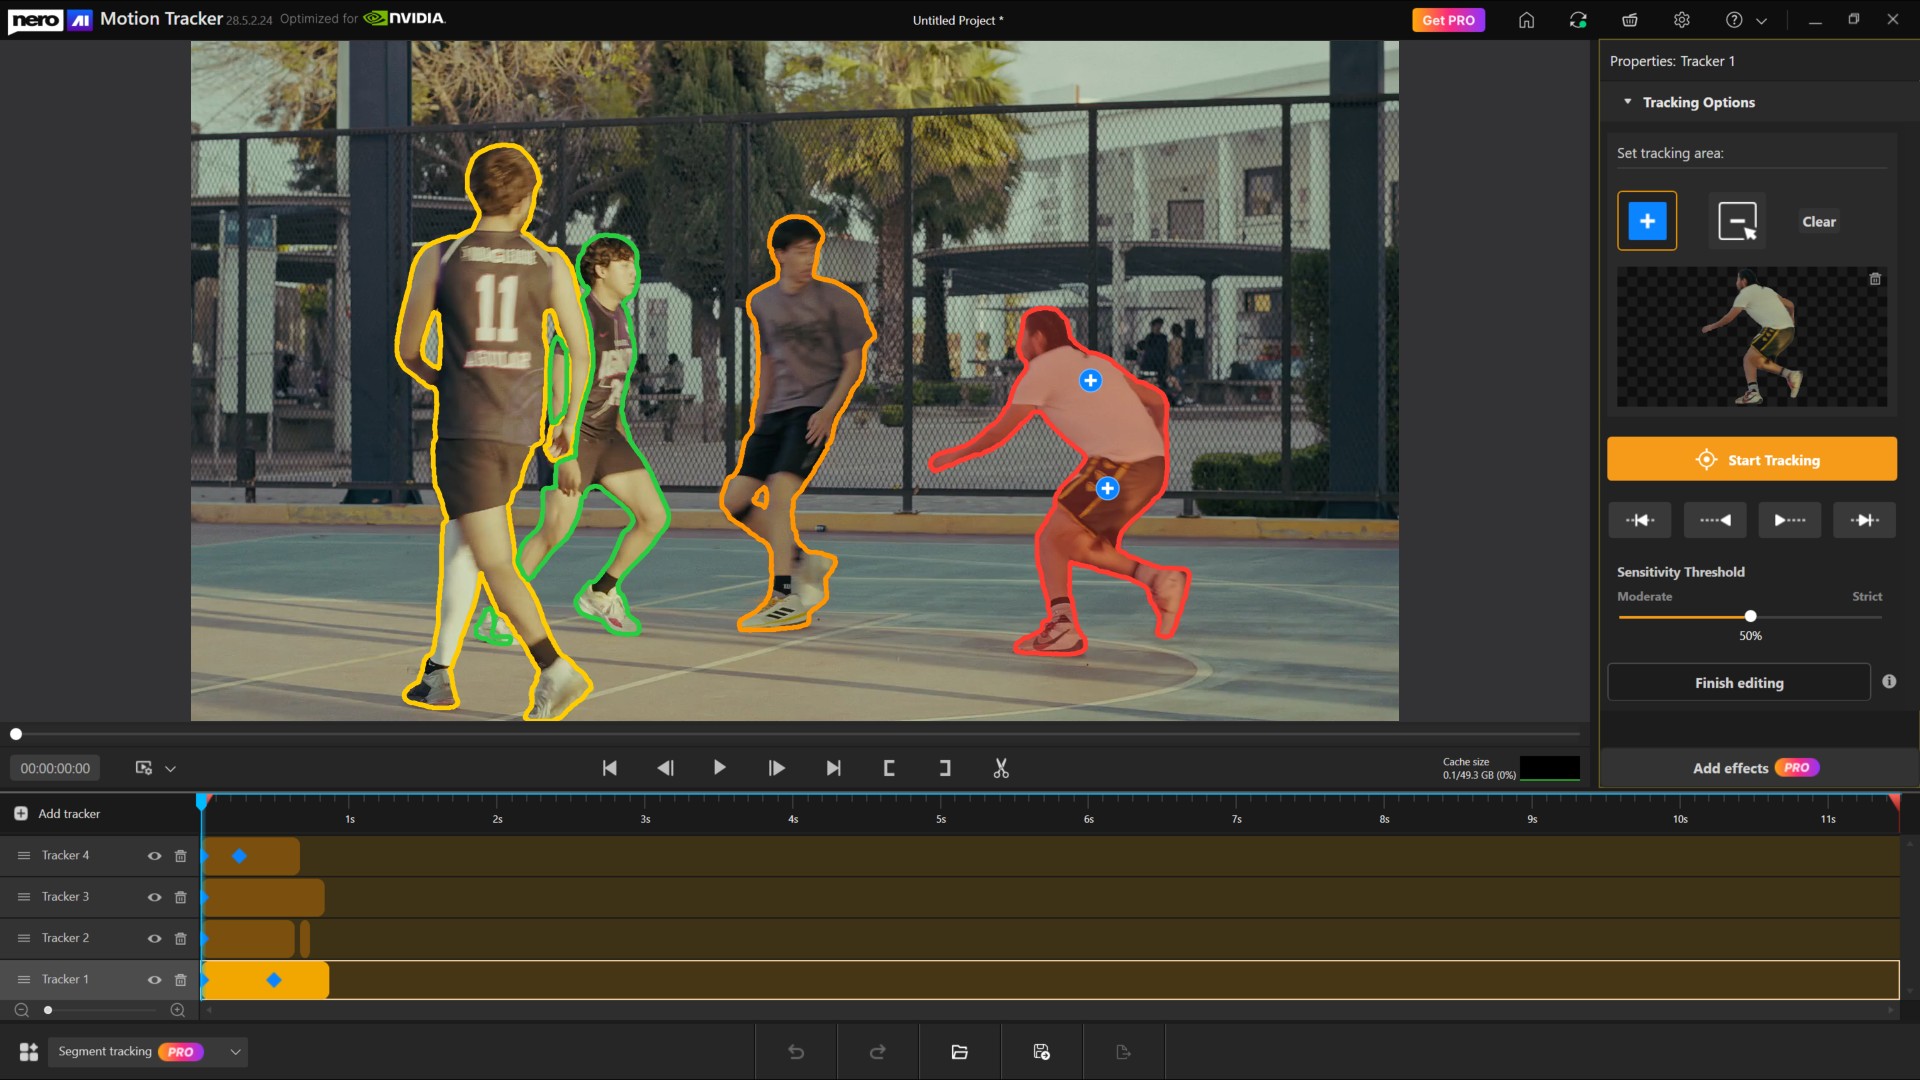Set mark-in point bracket icon

click(x=889, y=768)
